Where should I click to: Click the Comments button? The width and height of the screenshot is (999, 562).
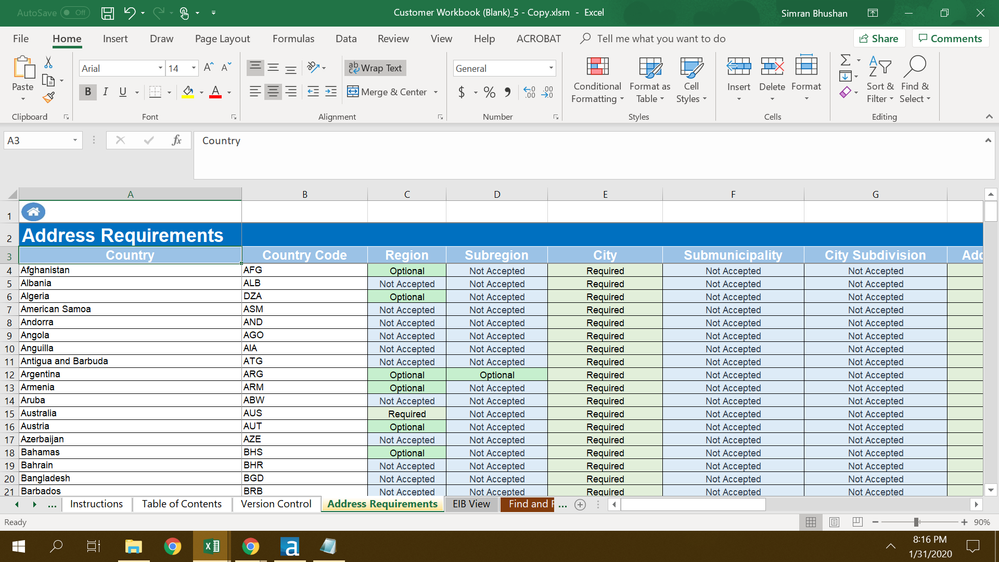pos(950,39)
